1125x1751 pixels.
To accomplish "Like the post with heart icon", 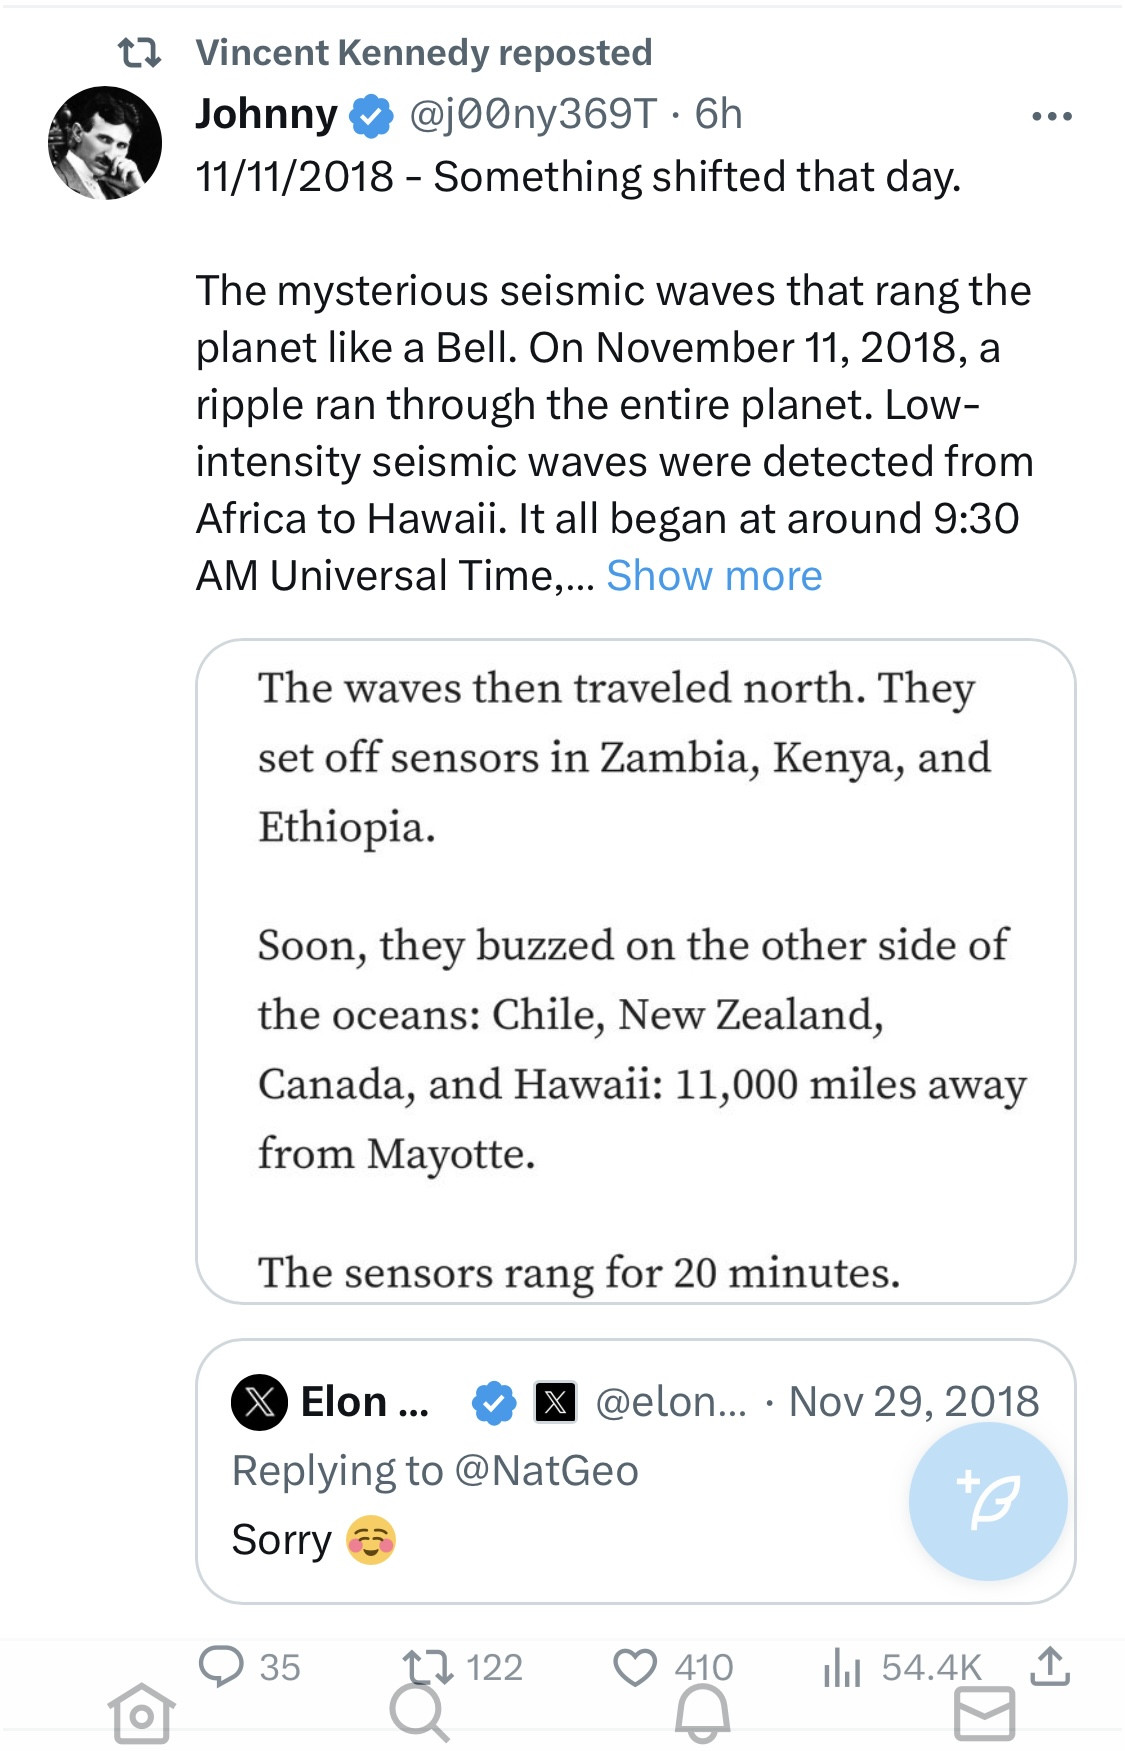I will [x=634, y=1666].
